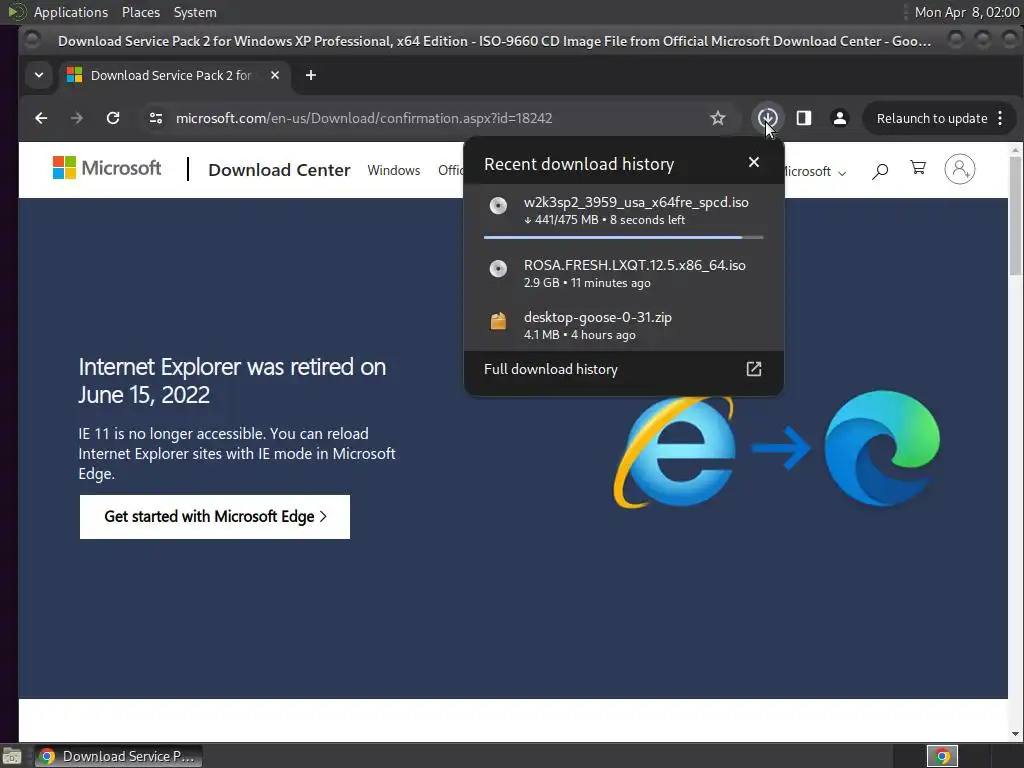Click the Chrome tray icon in bottom panel

[942, 756]
